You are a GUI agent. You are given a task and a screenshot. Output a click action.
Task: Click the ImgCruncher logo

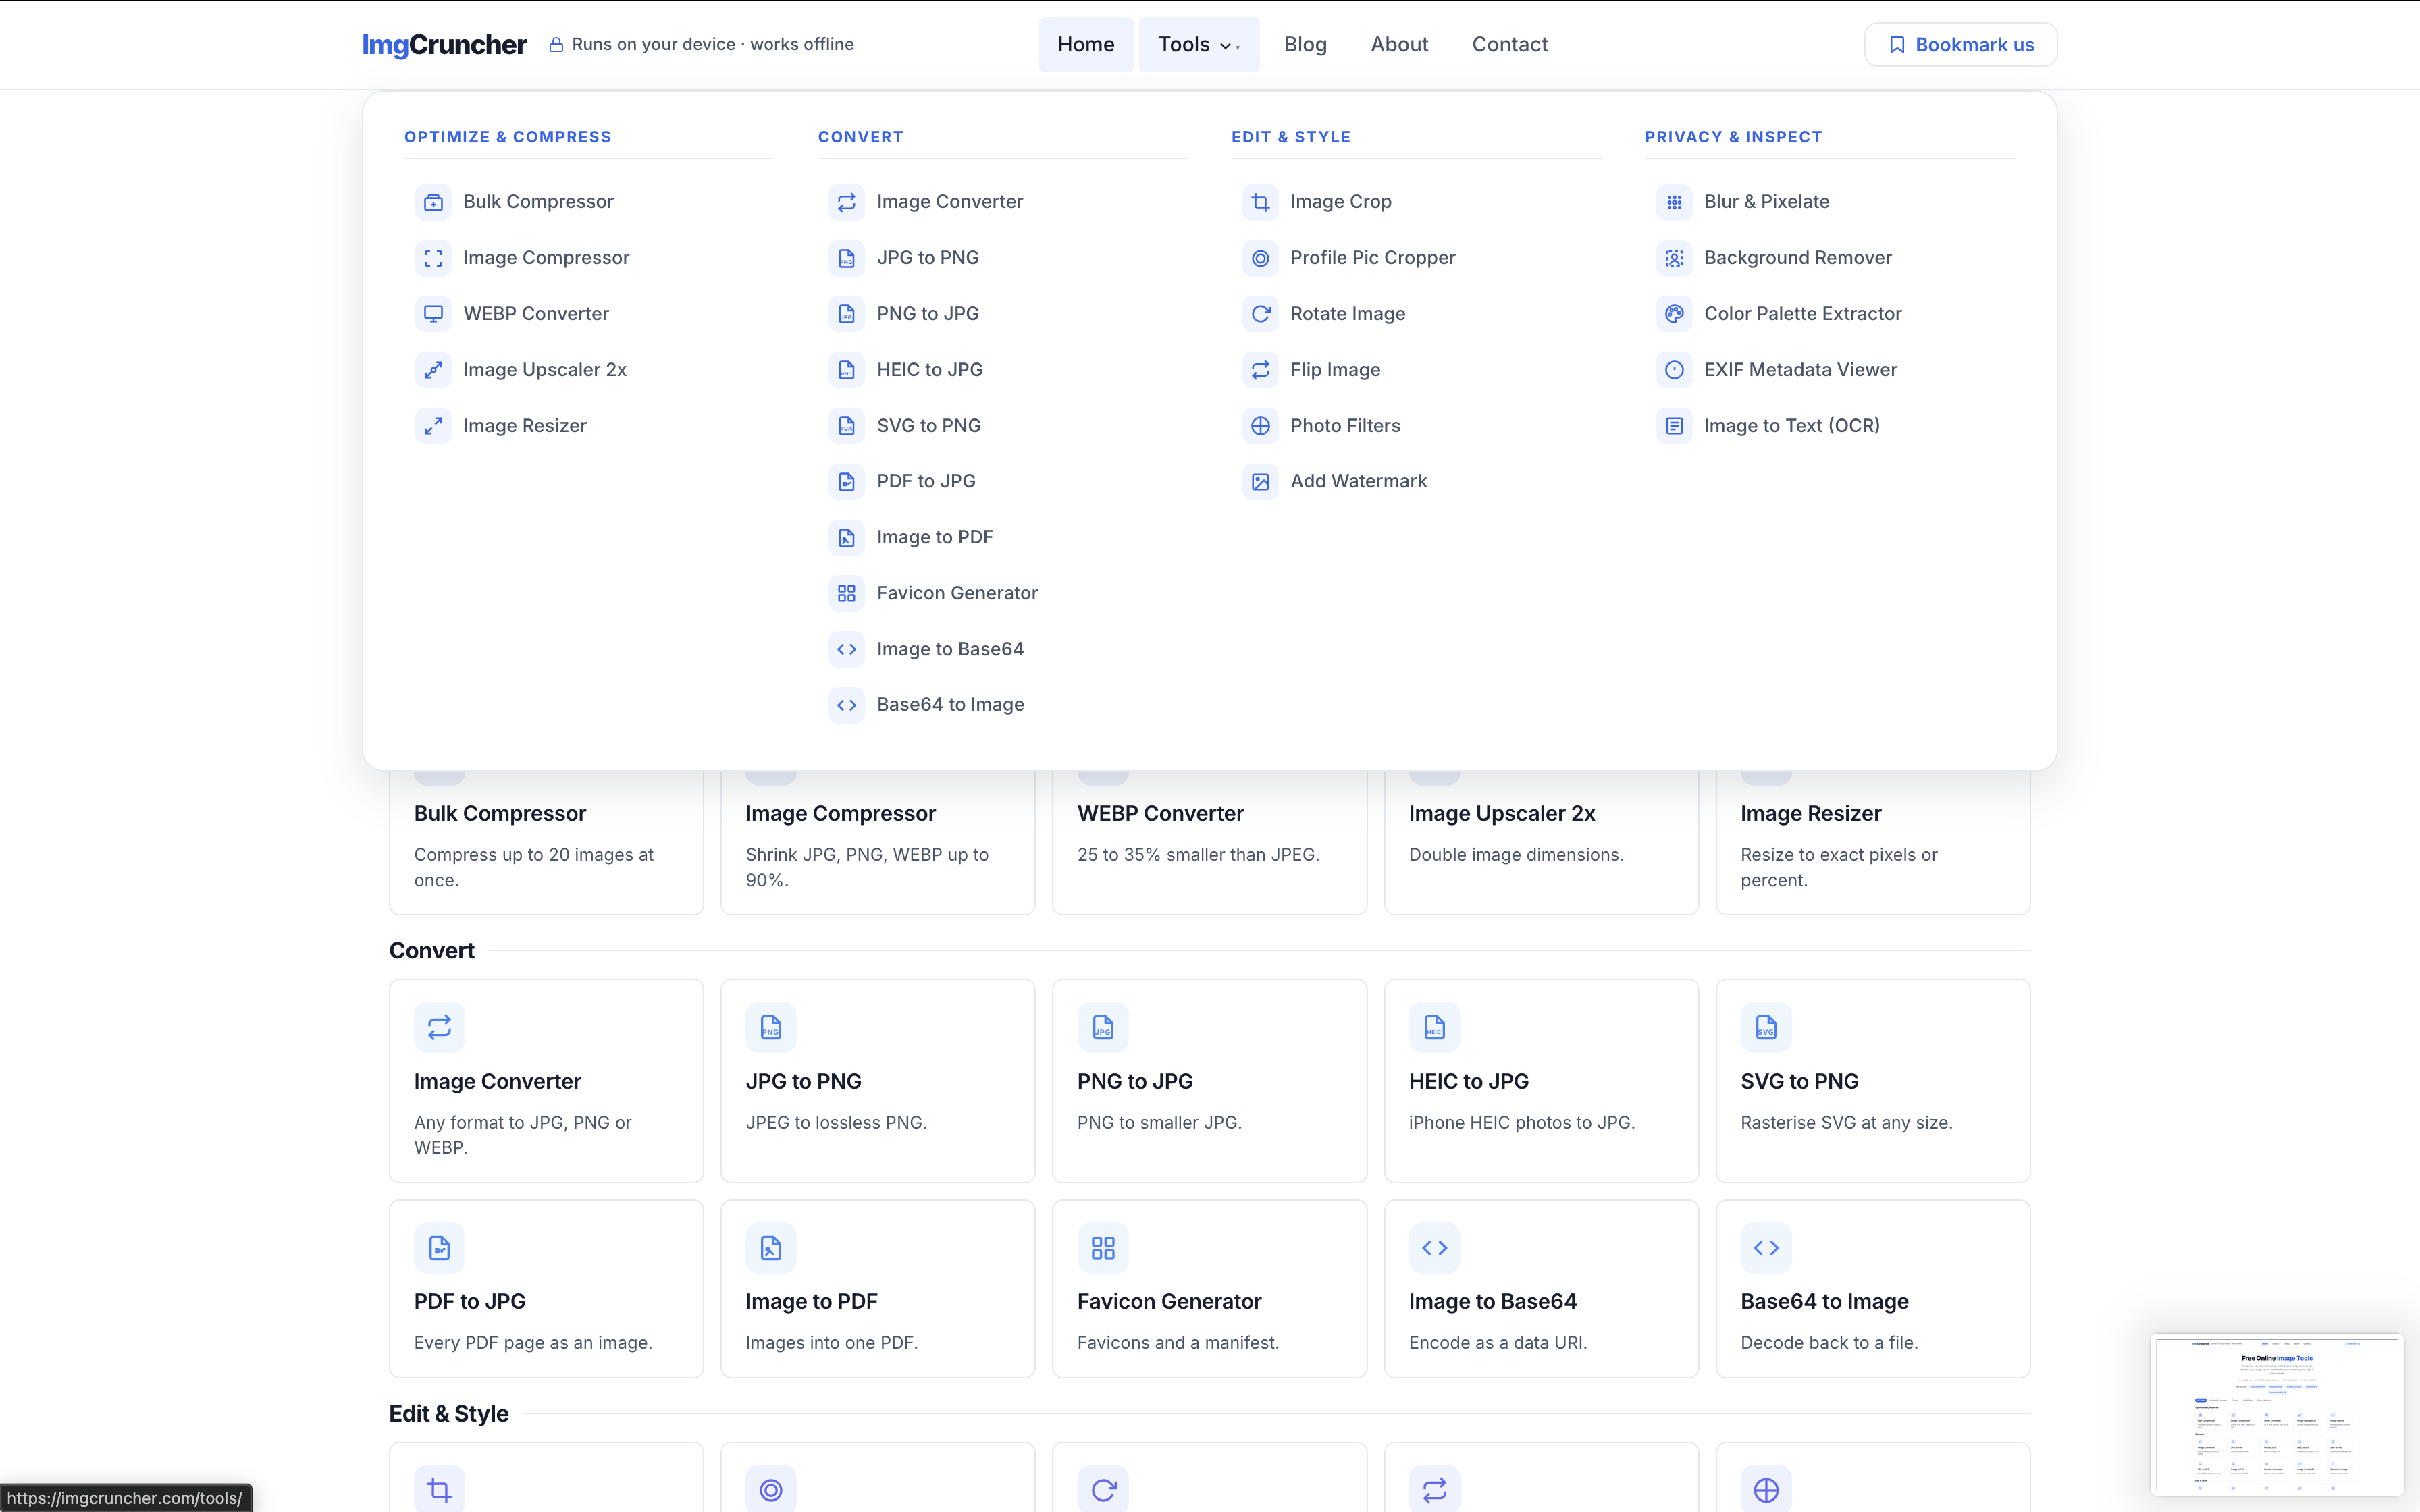pyautogui.click(x=444, y=44)
